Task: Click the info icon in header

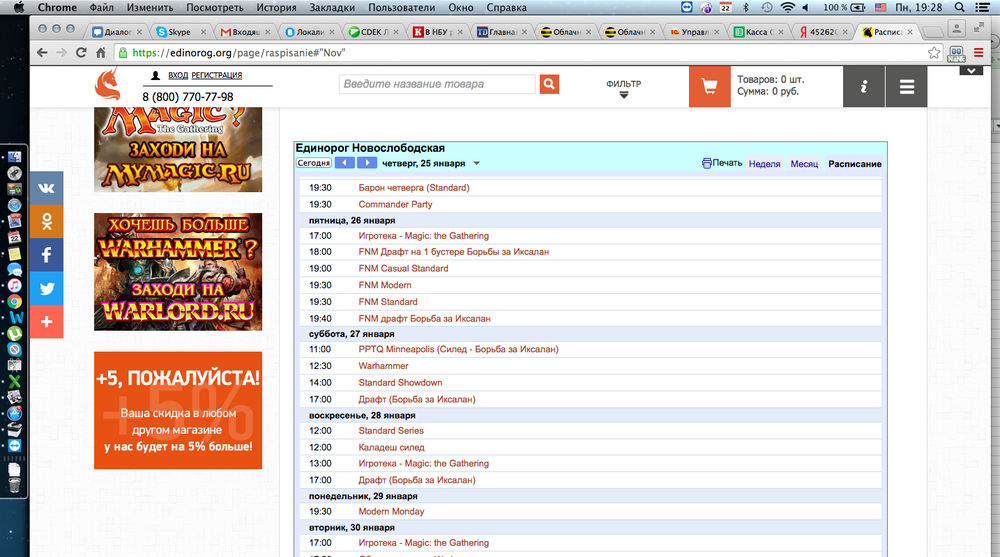Action: [864, 87]
